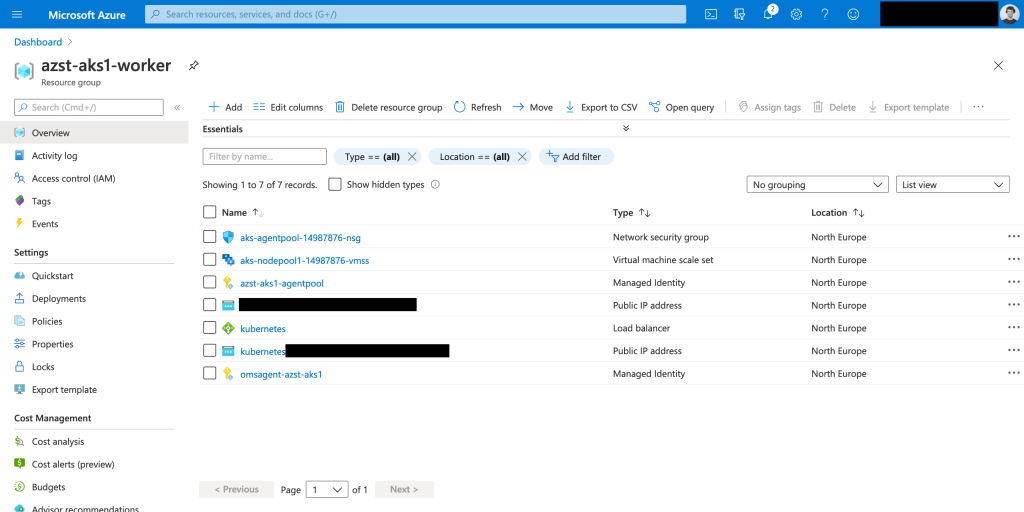Toggle the Show hidden types checkbox
The image size is (1024, 512).
(335, 185)
